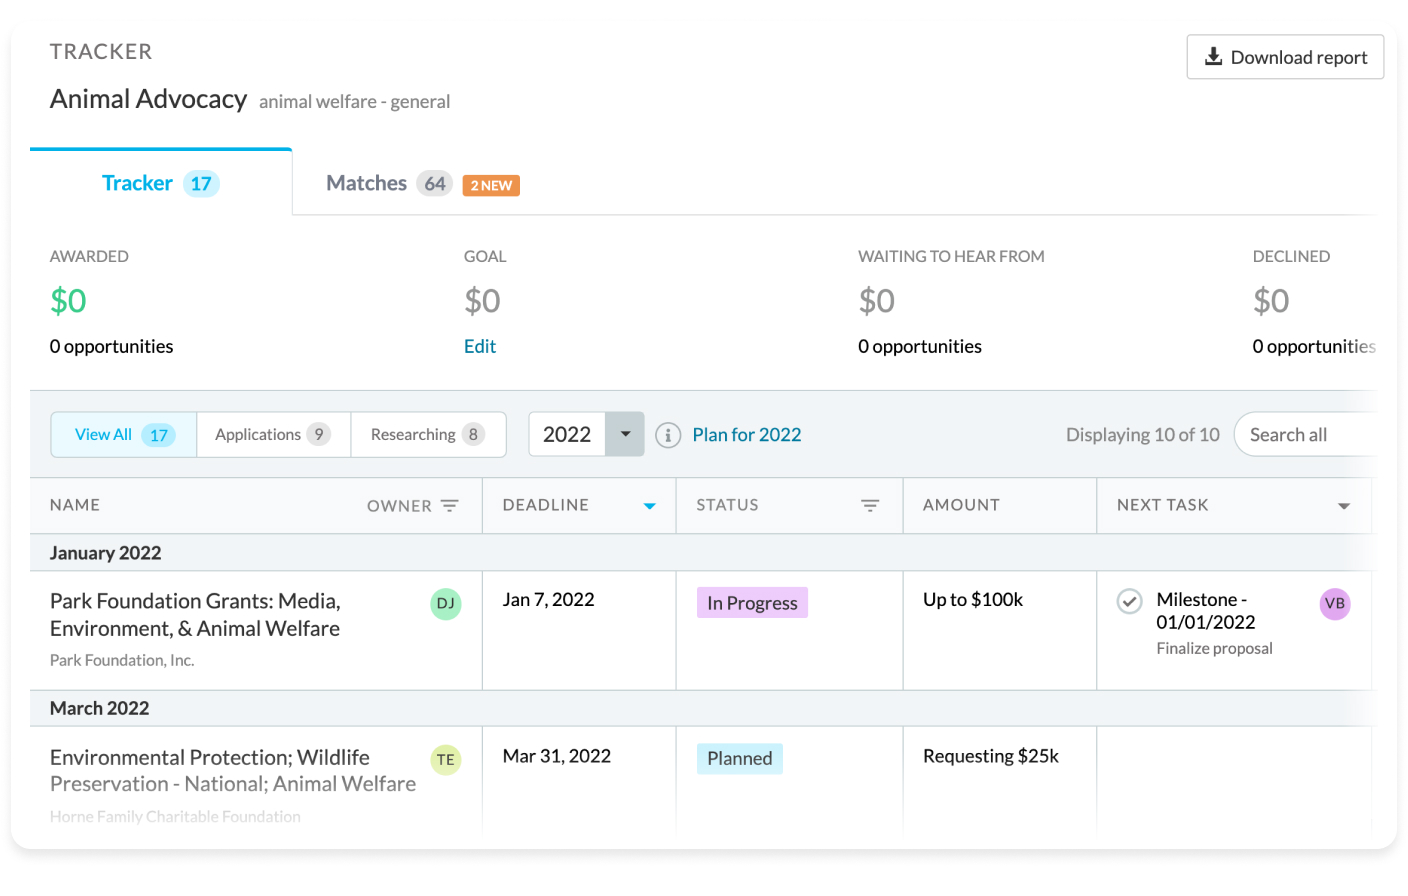
Task: Click the VB assignee avatar
Action: click(x=1334, y=604)
